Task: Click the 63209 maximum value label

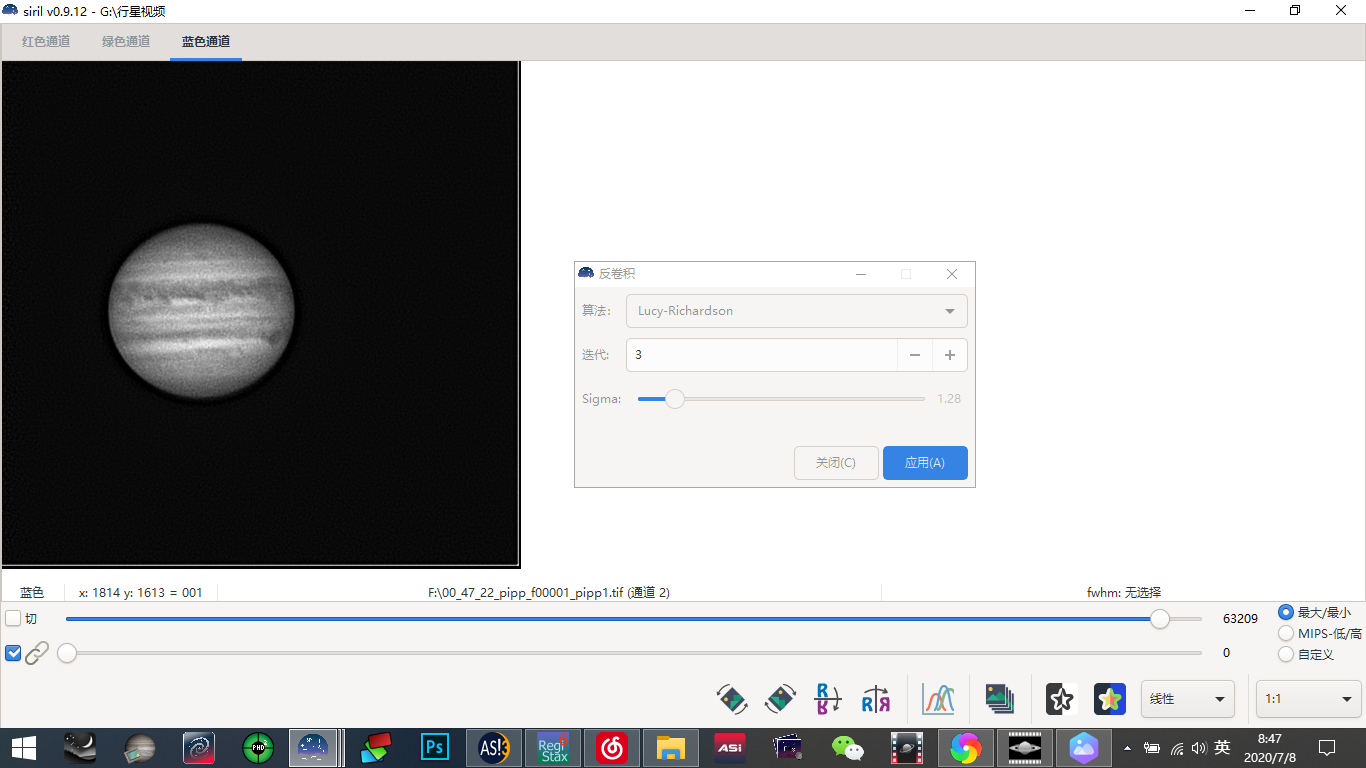Action: point(1240,619)
